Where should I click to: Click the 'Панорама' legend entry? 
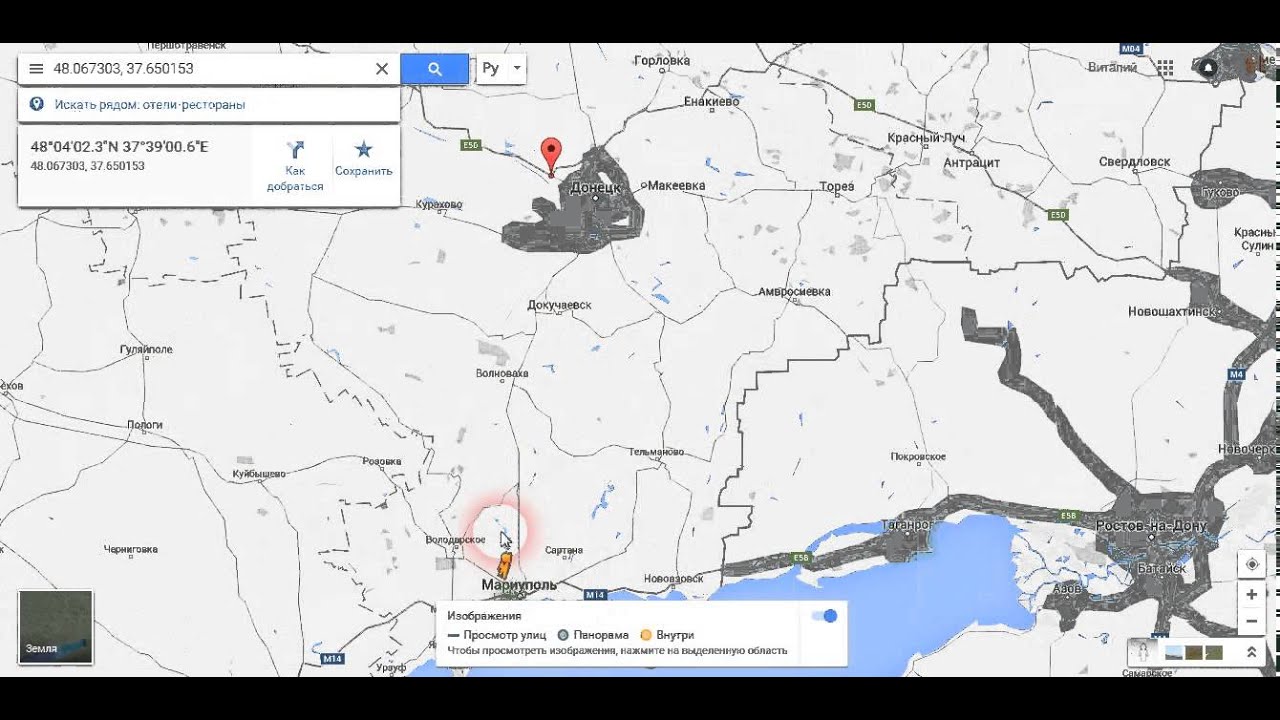tap(593, 635)
